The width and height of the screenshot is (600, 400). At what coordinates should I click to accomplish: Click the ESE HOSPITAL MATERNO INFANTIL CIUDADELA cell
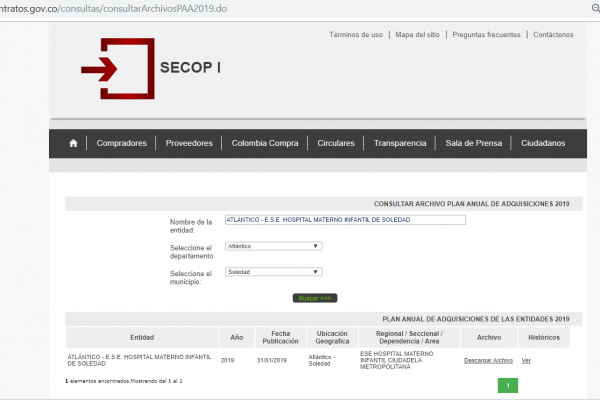(397, 360)
